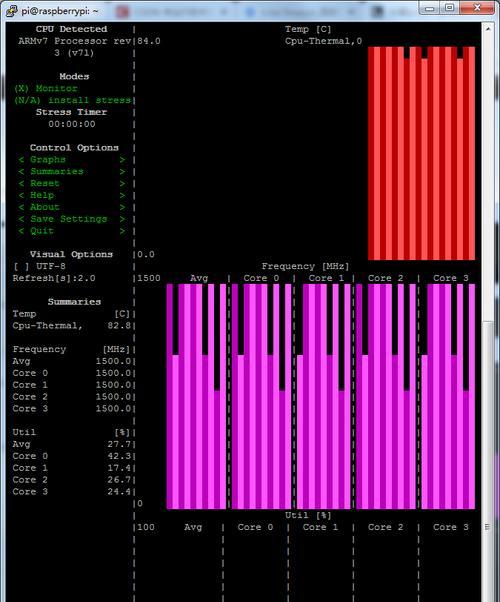This screenshot has width=500, height=602.
Task: Open the About control option
Action: click(x=72, y=207)
